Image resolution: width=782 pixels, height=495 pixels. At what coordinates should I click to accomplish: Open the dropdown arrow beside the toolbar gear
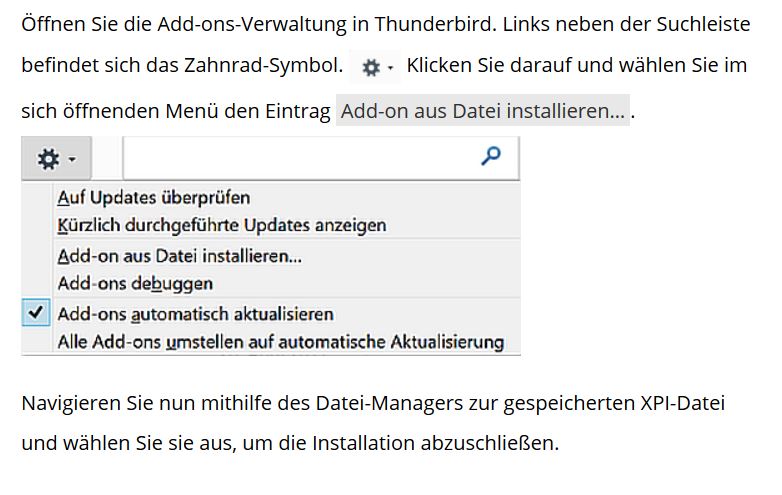coord(73,160)
